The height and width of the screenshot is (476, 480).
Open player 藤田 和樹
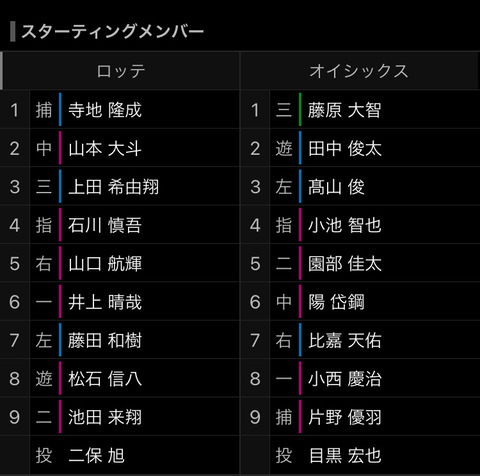point(105,340)
